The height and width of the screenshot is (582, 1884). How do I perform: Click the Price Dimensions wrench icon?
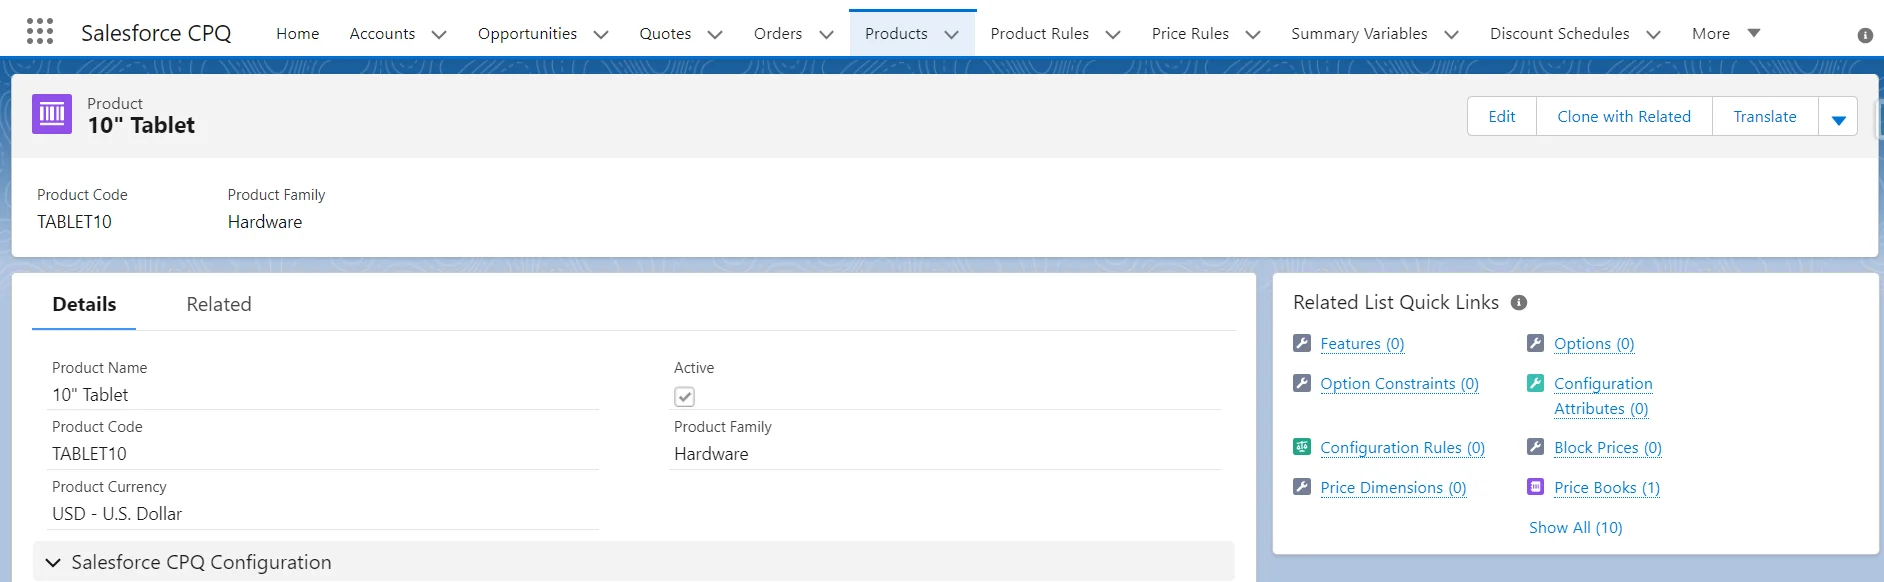point(1302,487)
